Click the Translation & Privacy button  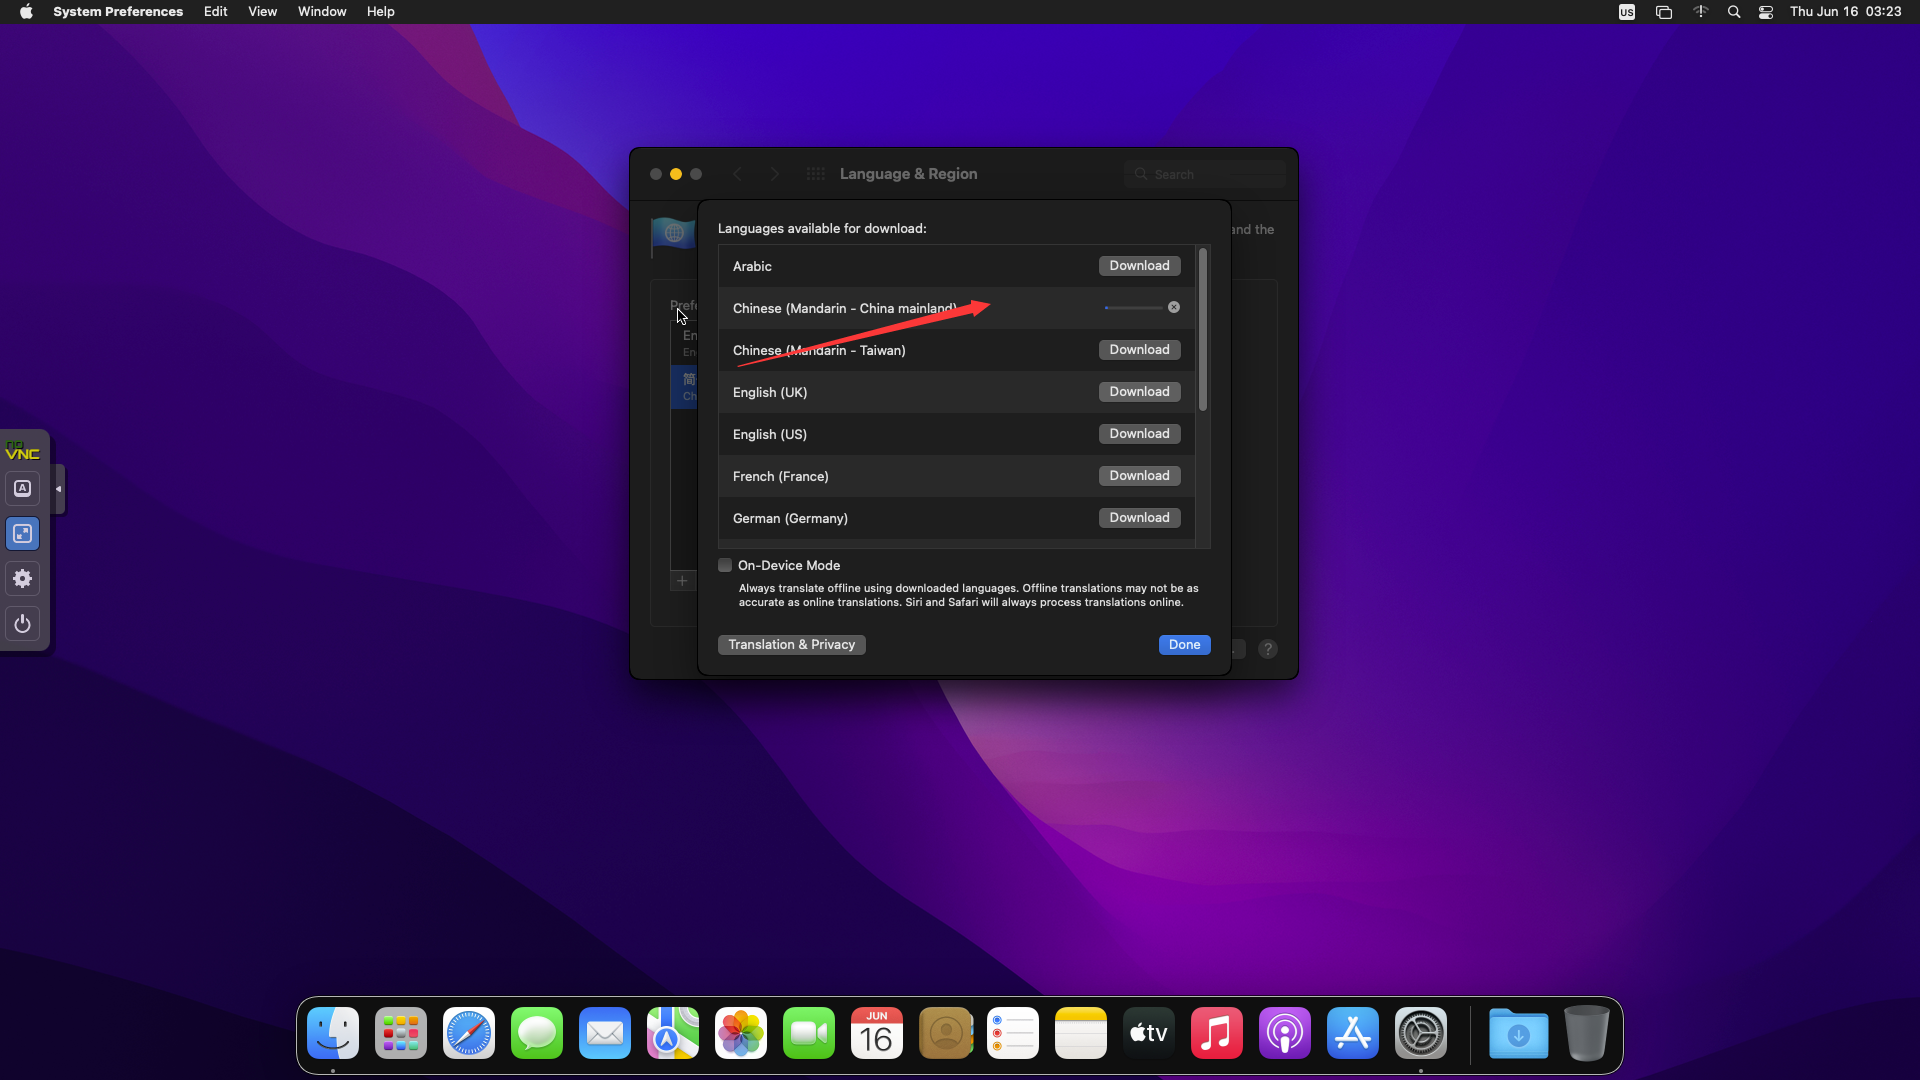click(x=792, y=645)
